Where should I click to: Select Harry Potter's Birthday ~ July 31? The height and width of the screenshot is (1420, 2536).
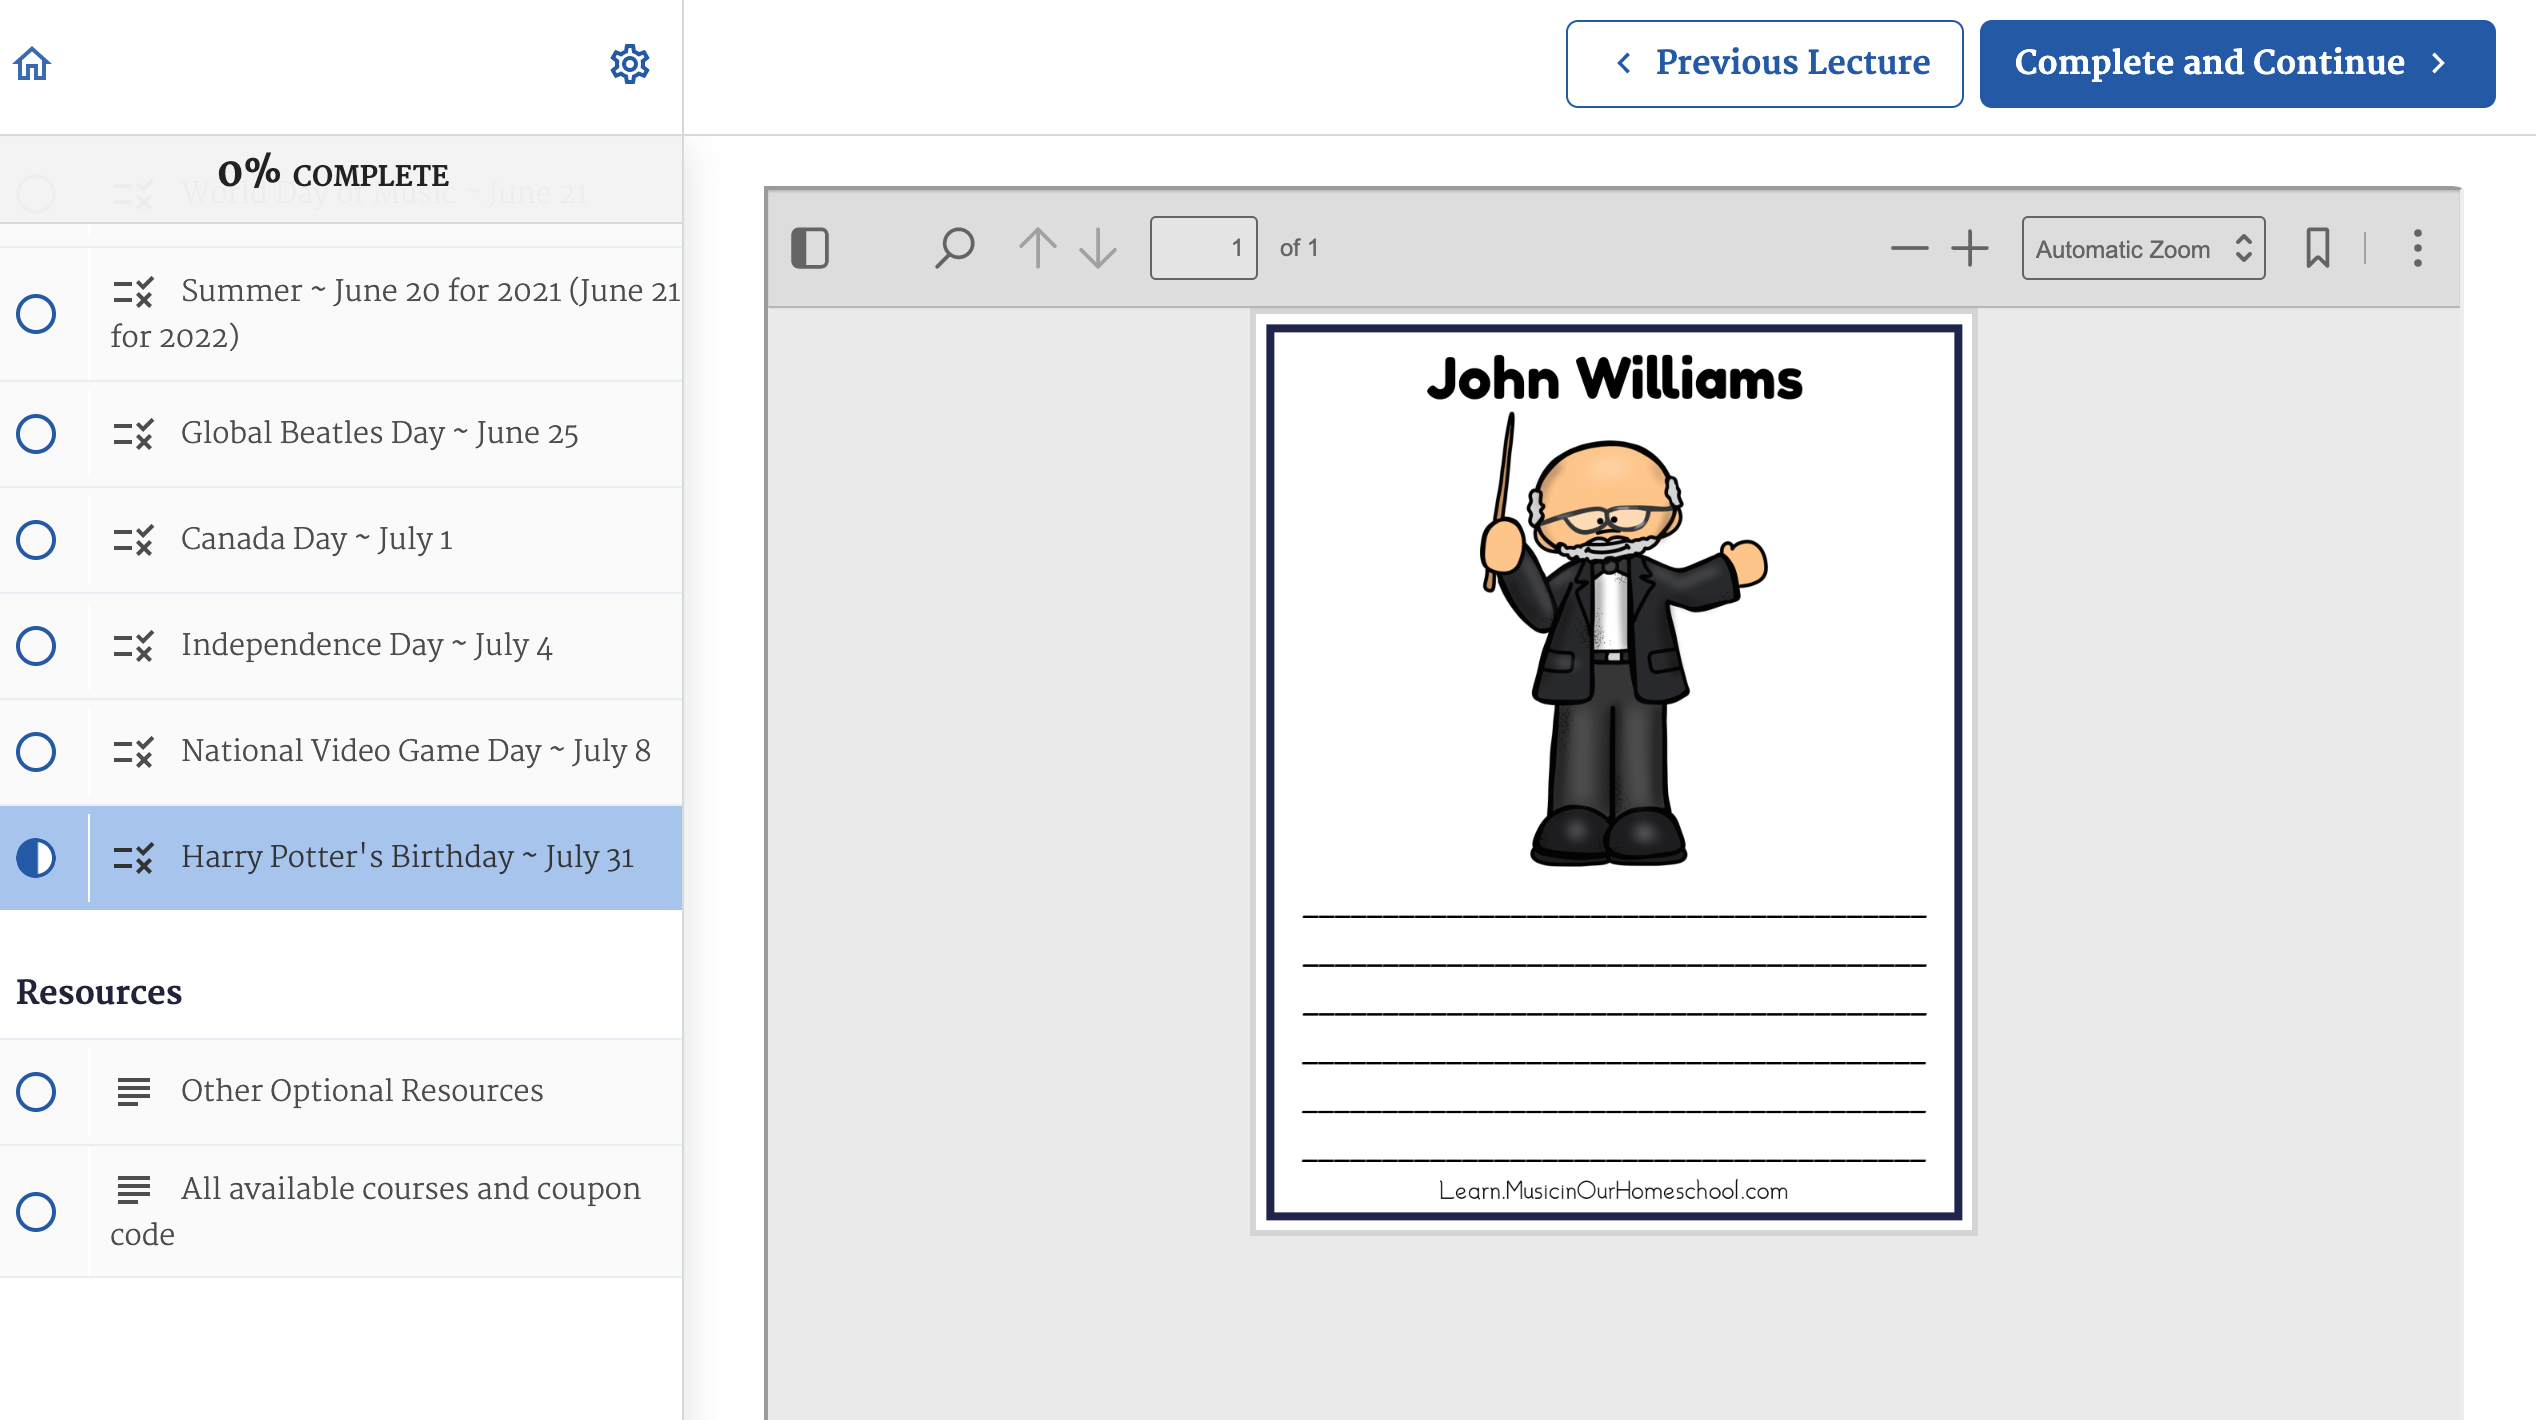[x=341, y=858]
